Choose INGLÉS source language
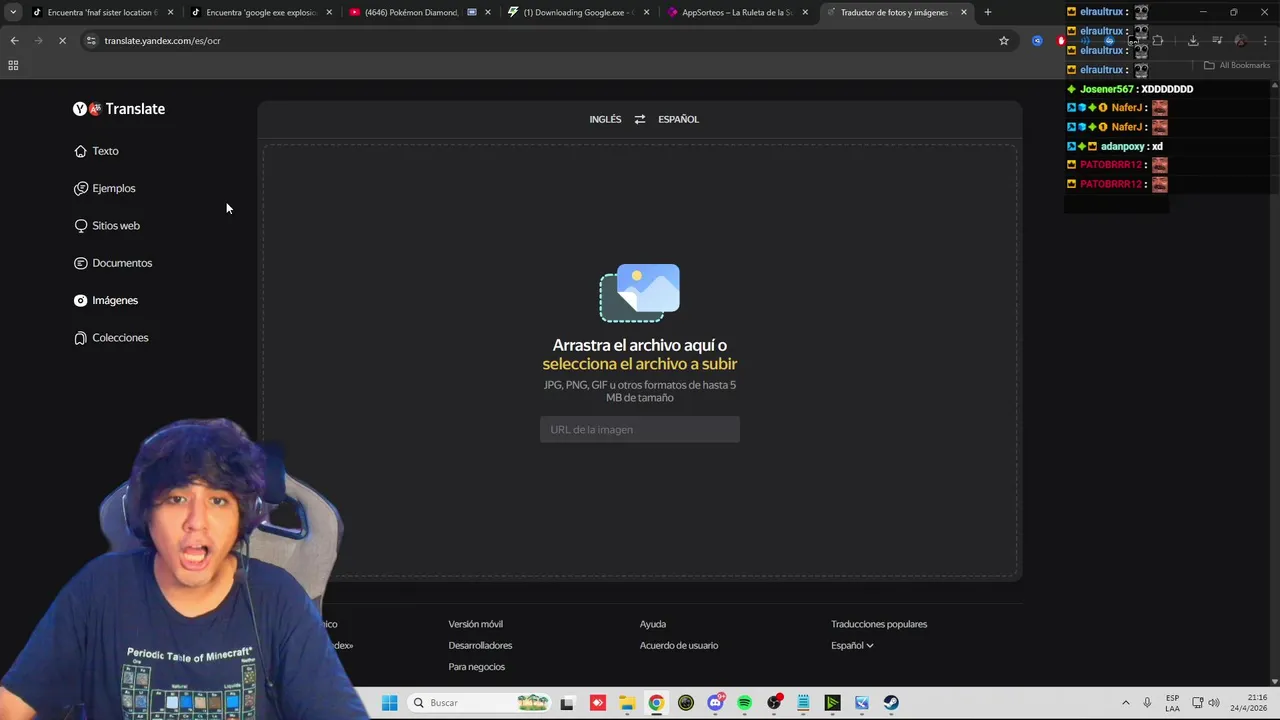This screenshot has width=1280, height=720. (605, 119)
